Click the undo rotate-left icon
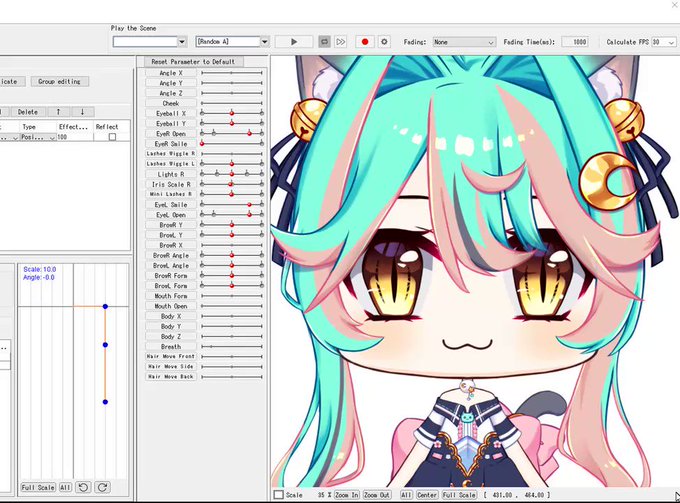680x503 pixels. (x=83, y=487)
